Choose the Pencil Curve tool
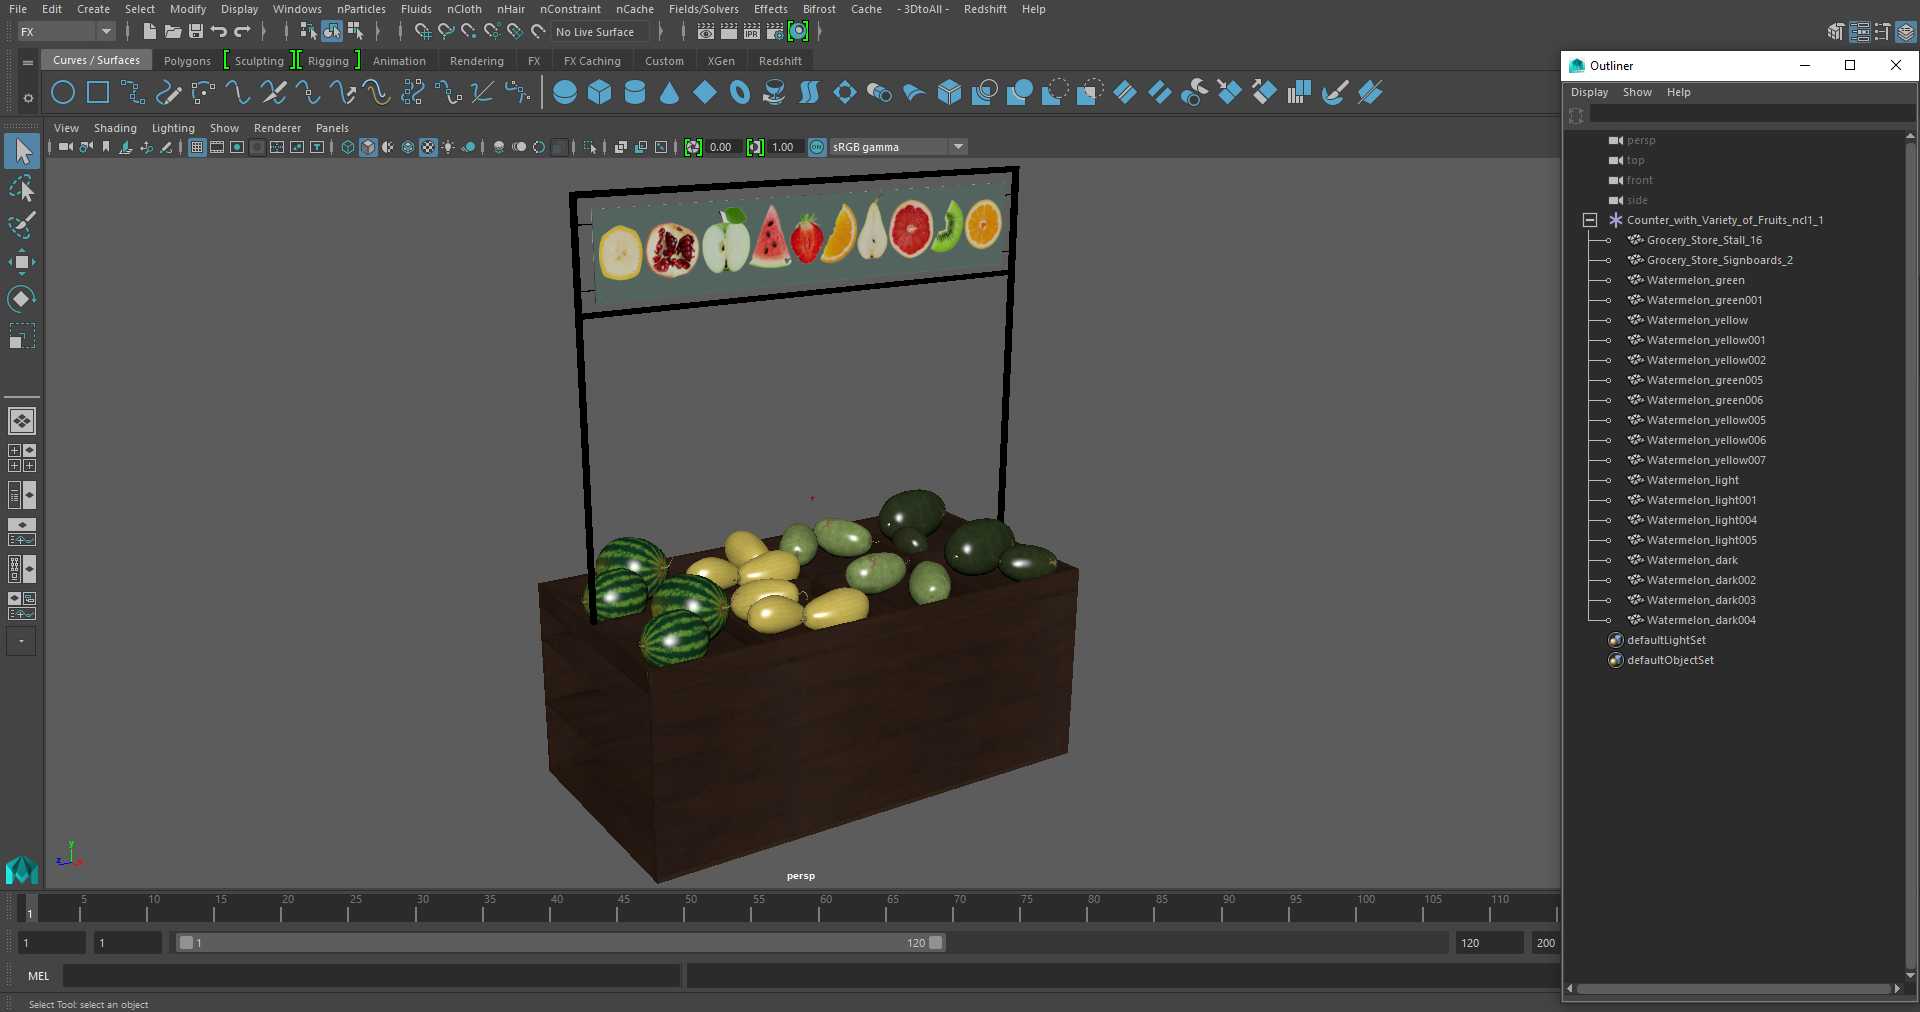This screenshot has width=1920, height=1012. (x=168, y=93)
